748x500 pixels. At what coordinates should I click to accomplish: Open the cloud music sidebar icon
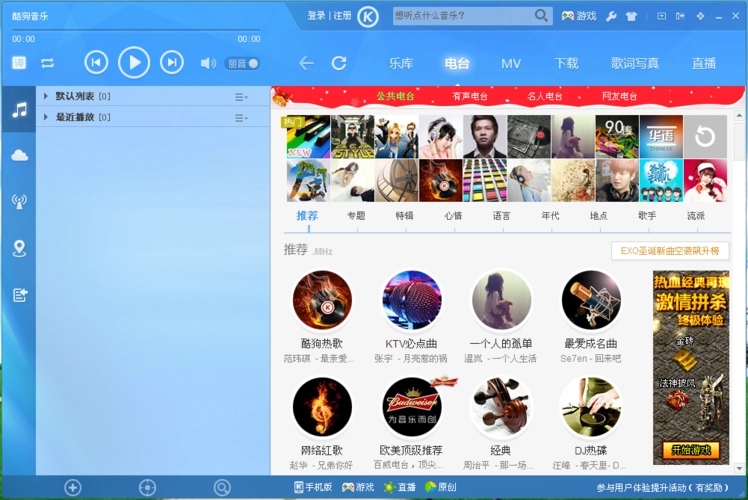(x=19, y=155)
